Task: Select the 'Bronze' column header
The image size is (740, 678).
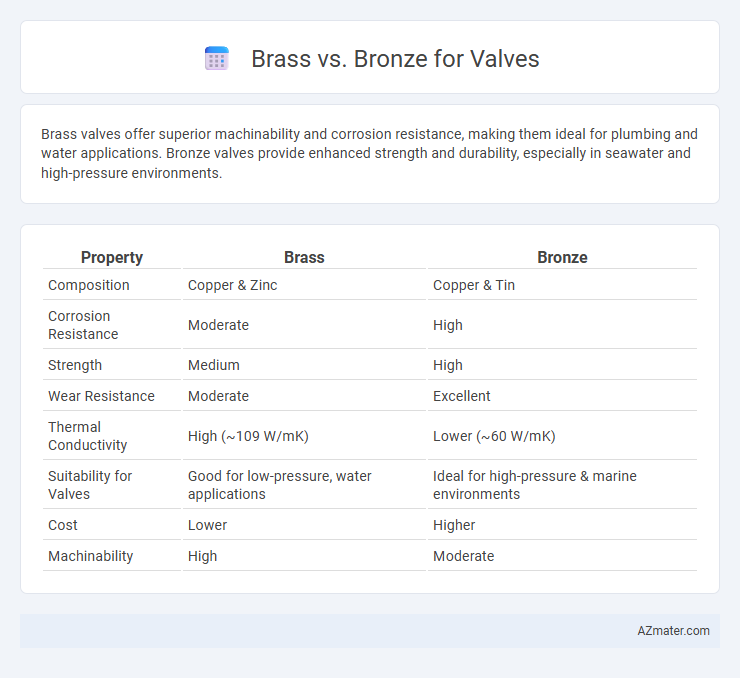Action: (x=562, y=257)
